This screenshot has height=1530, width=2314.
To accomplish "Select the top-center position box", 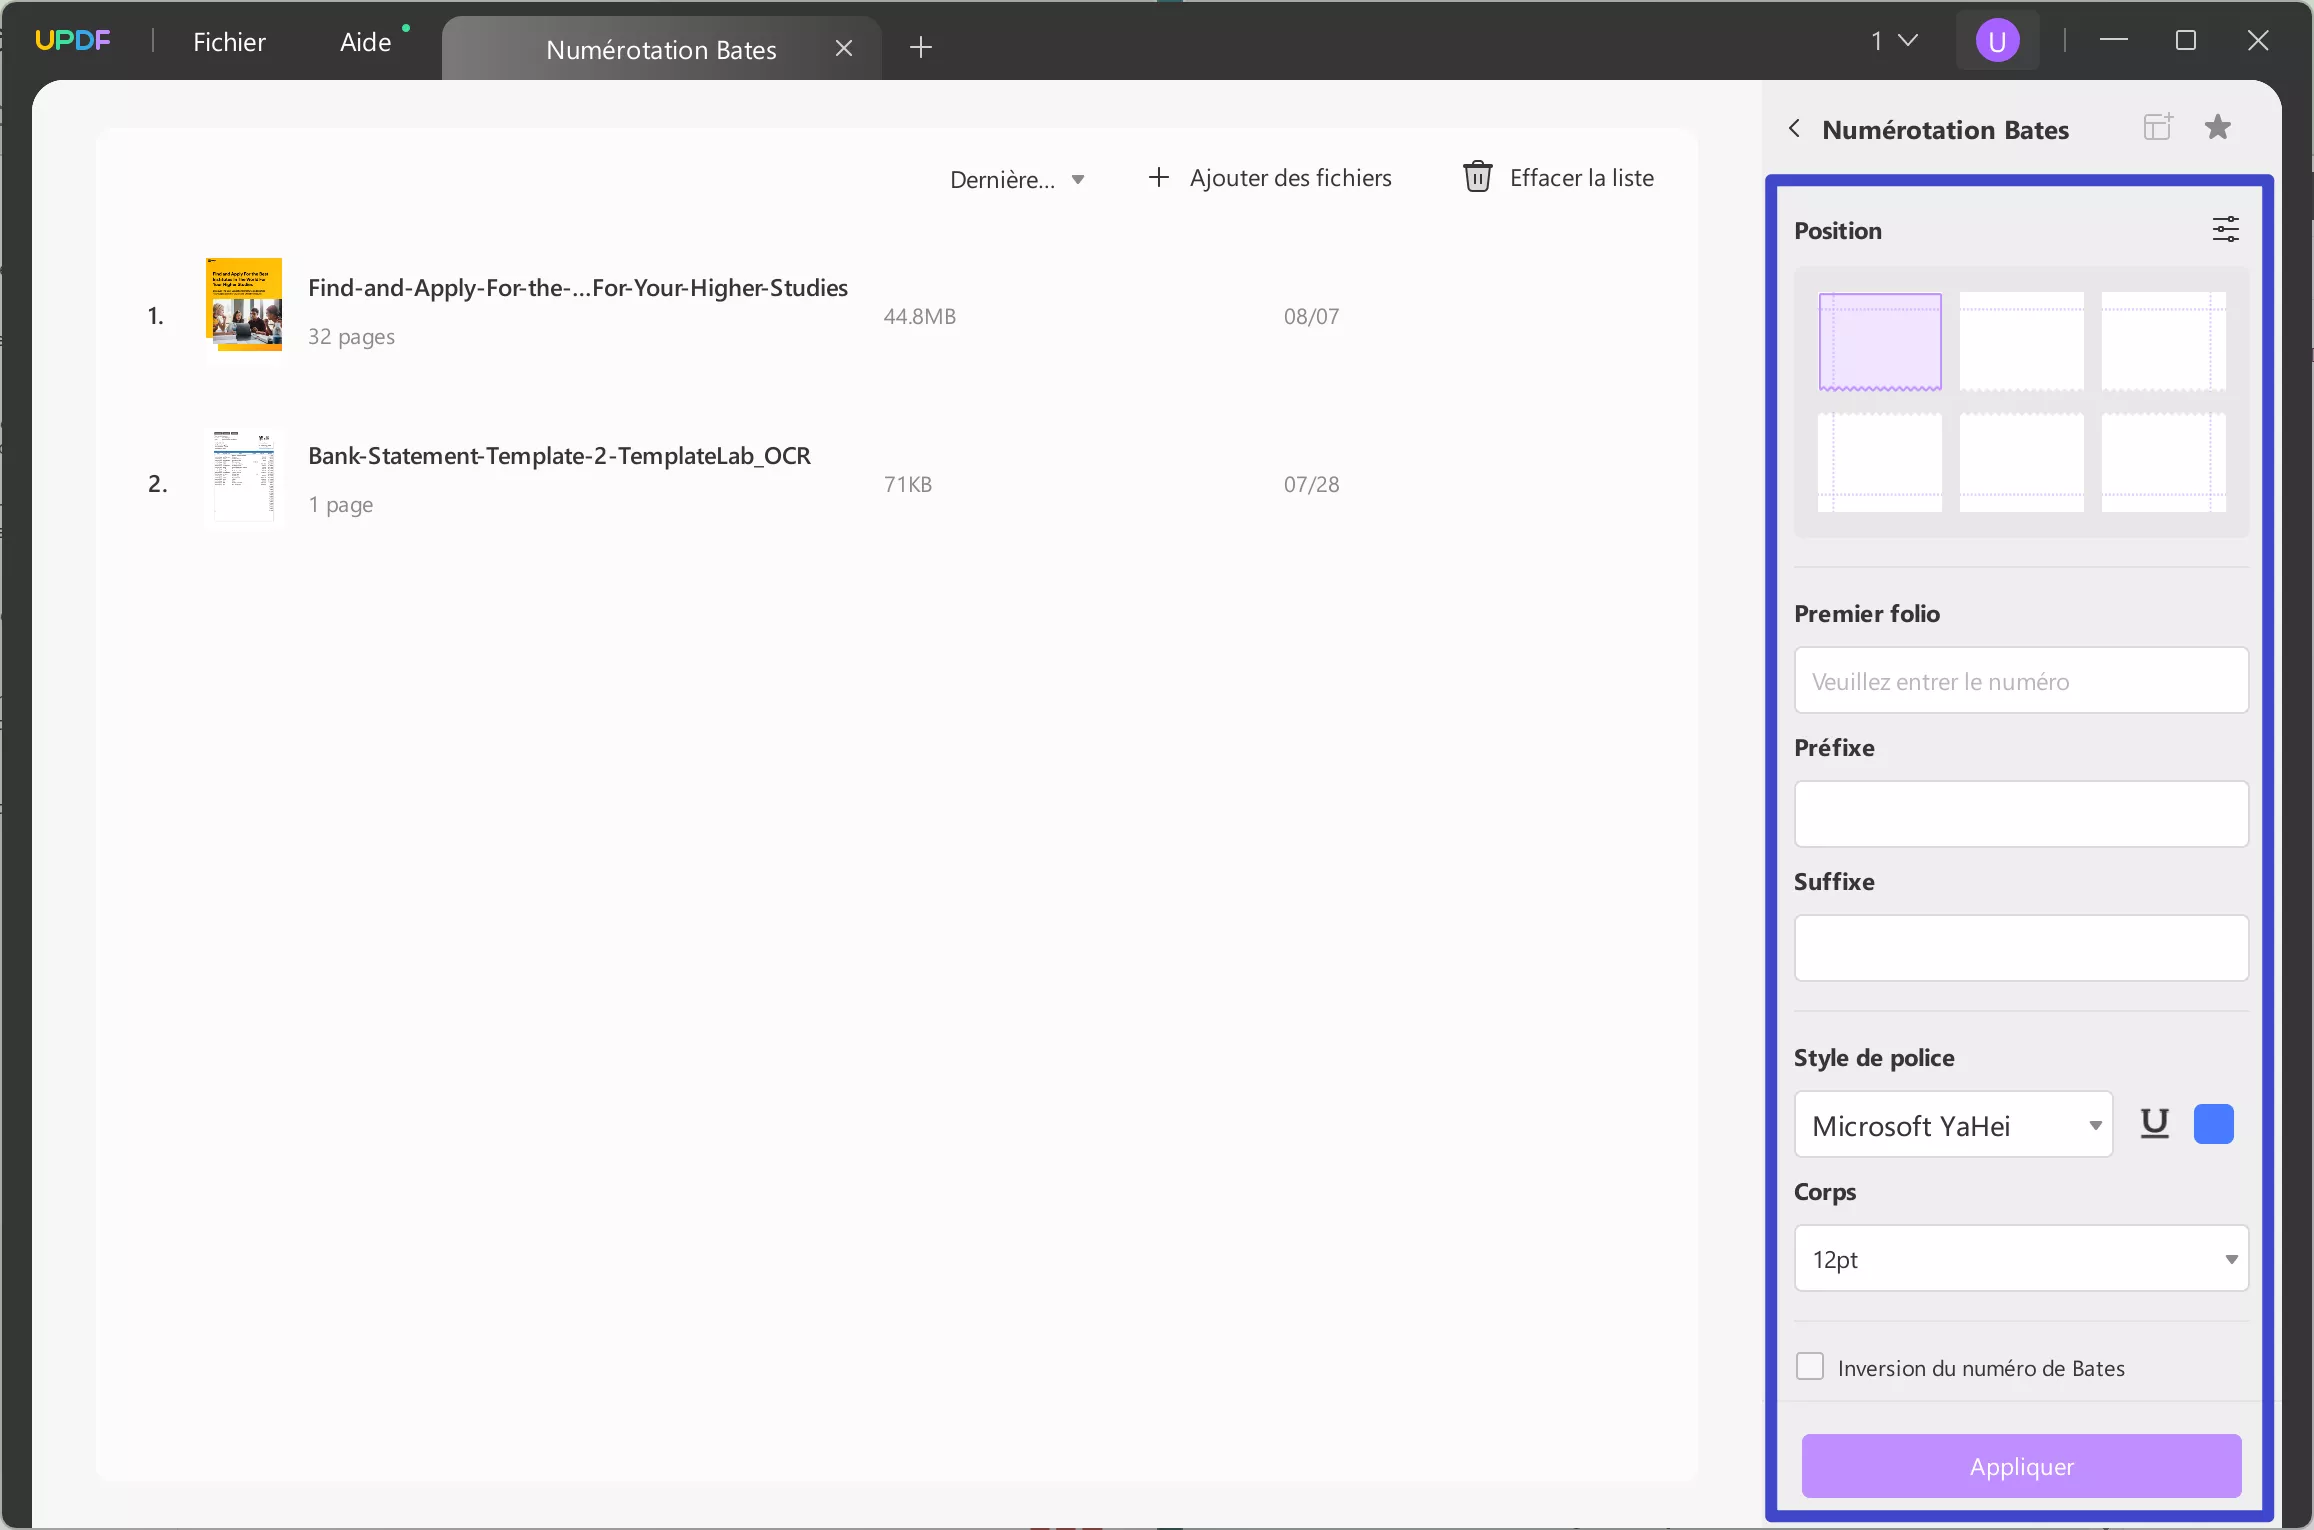I will [x=2021, y=342].
